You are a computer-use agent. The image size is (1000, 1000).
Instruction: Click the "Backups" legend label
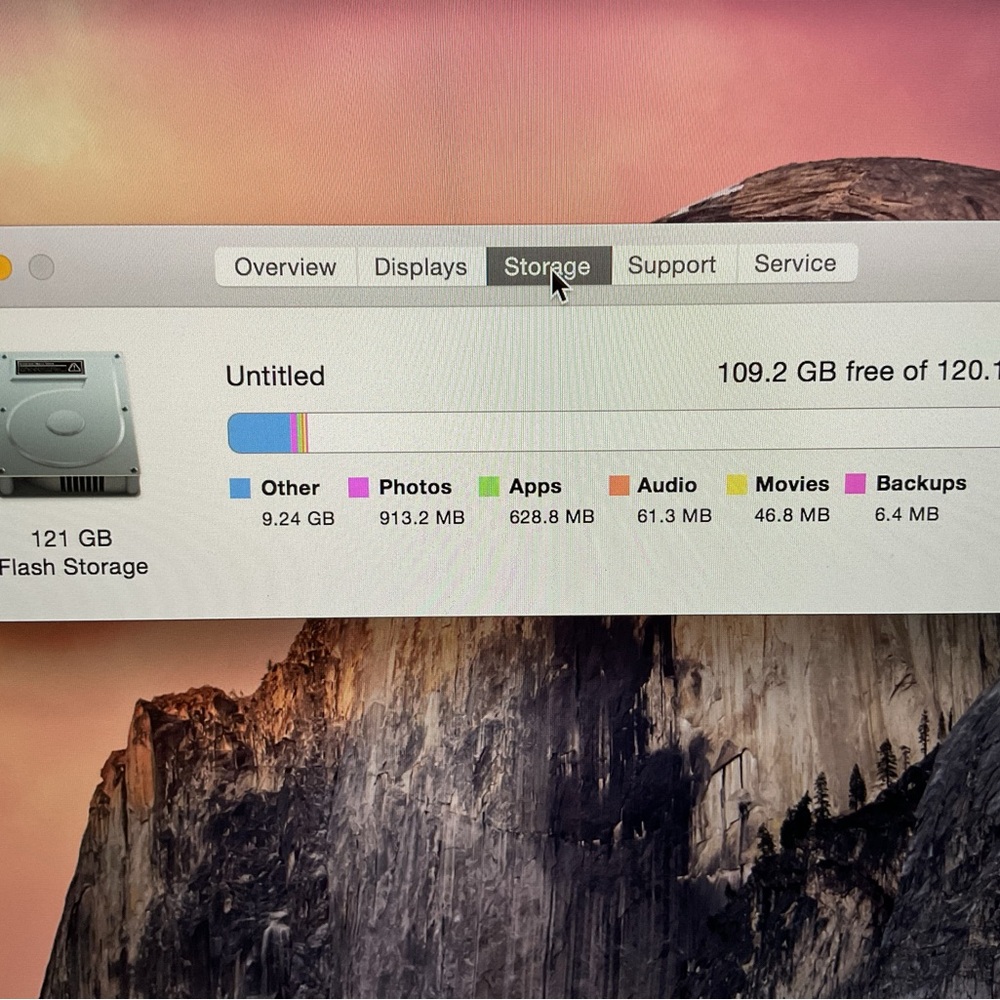[922, 483]
